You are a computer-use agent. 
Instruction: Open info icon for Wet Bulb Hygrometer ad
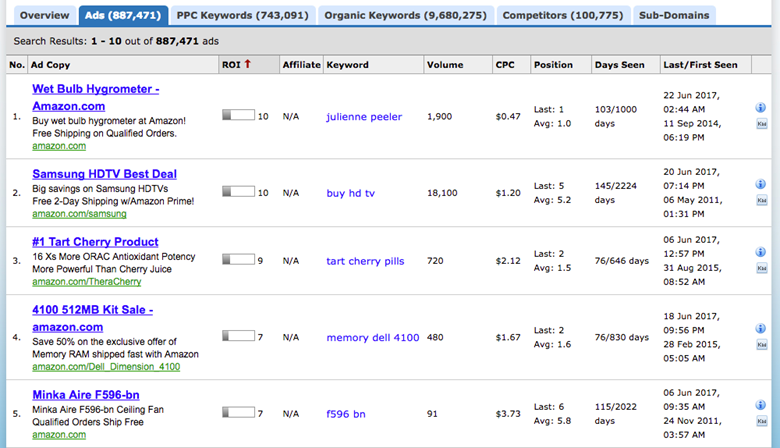coord(761,107)
